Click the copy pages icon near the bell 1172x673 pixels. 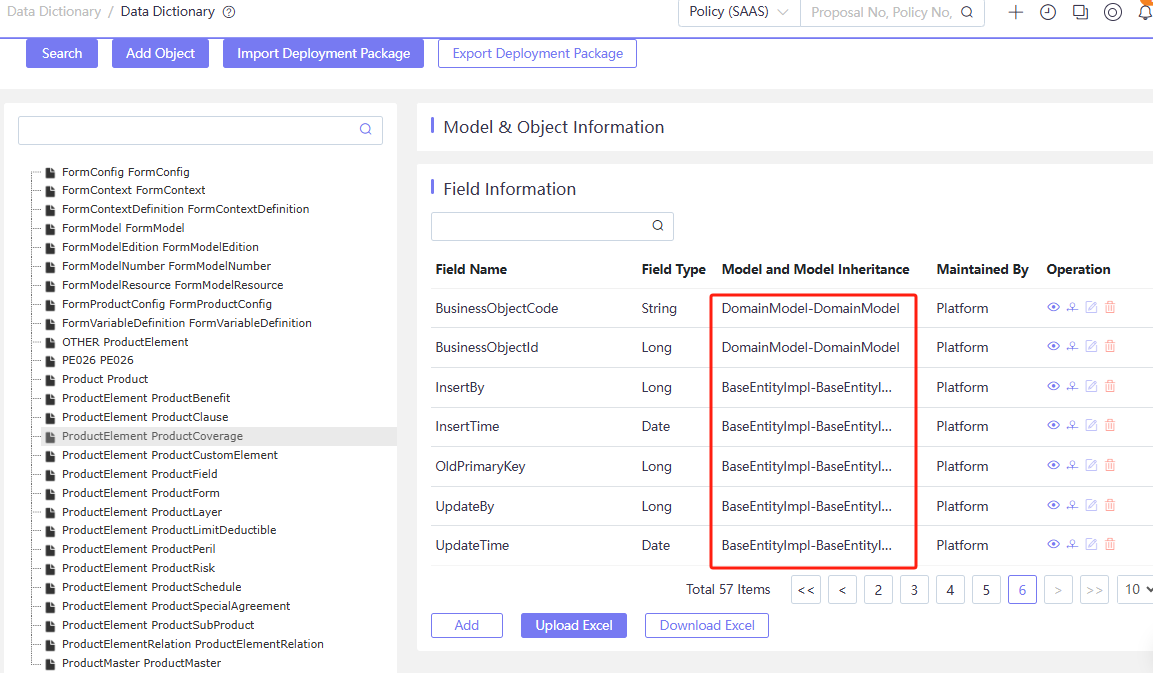click(1080, 12)
